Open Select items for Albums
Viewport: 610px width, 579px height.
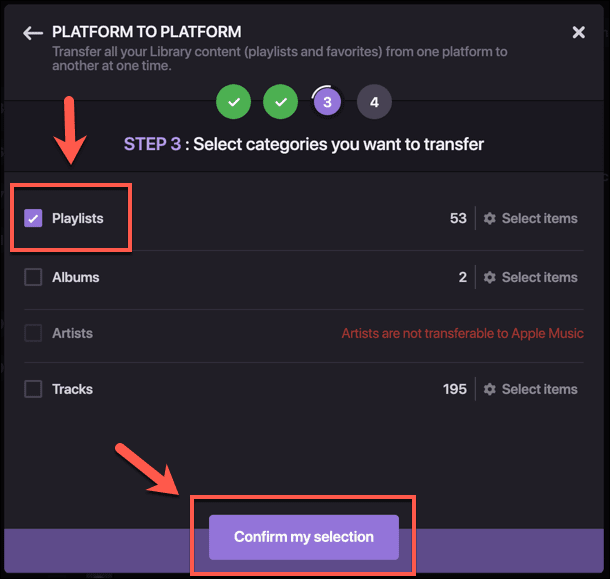tap(539, 277)
